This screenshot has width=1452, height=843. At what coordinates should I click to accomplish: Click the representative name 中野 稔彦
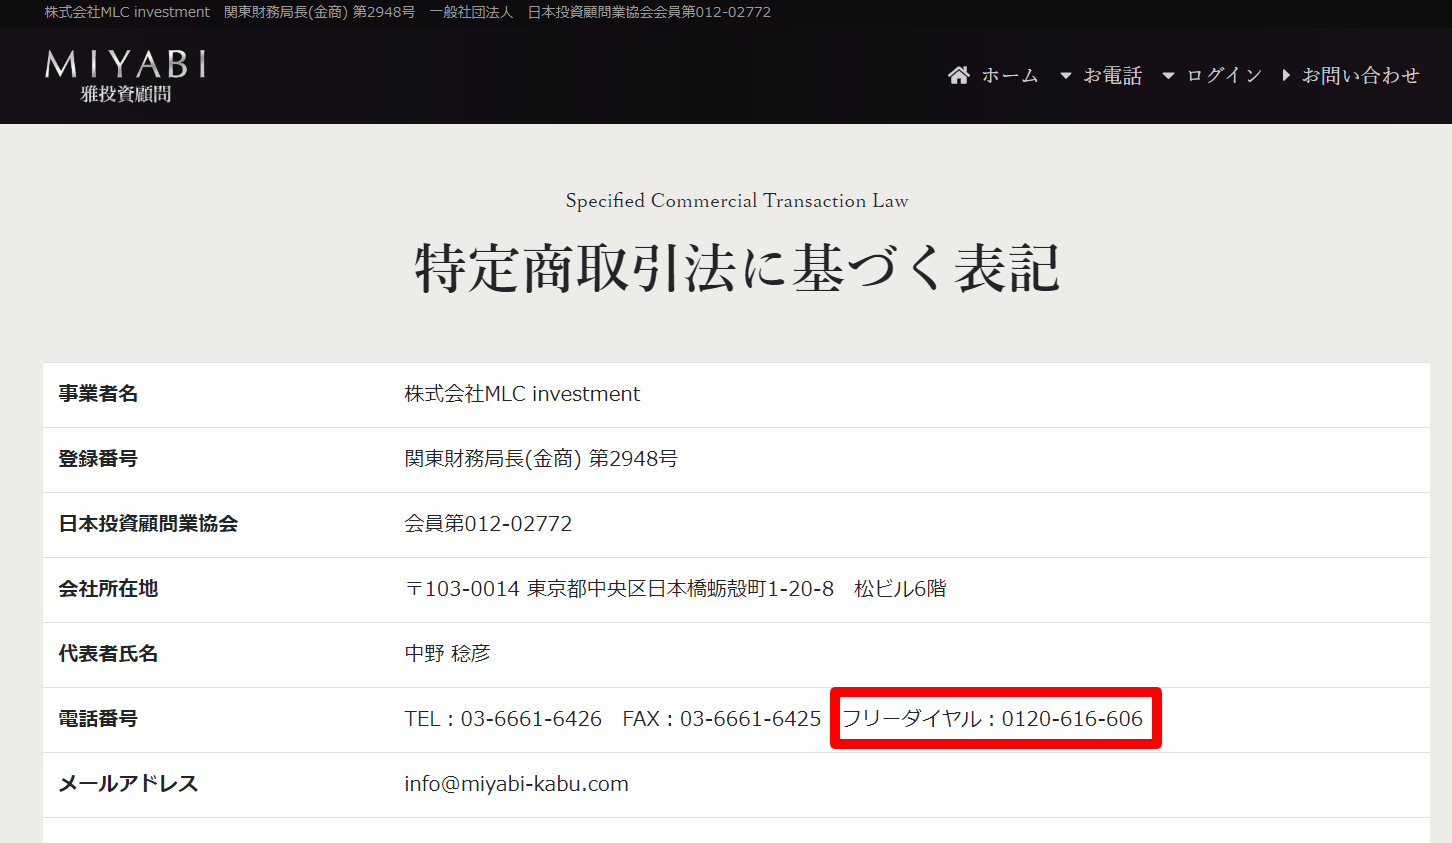click(447, 654)
